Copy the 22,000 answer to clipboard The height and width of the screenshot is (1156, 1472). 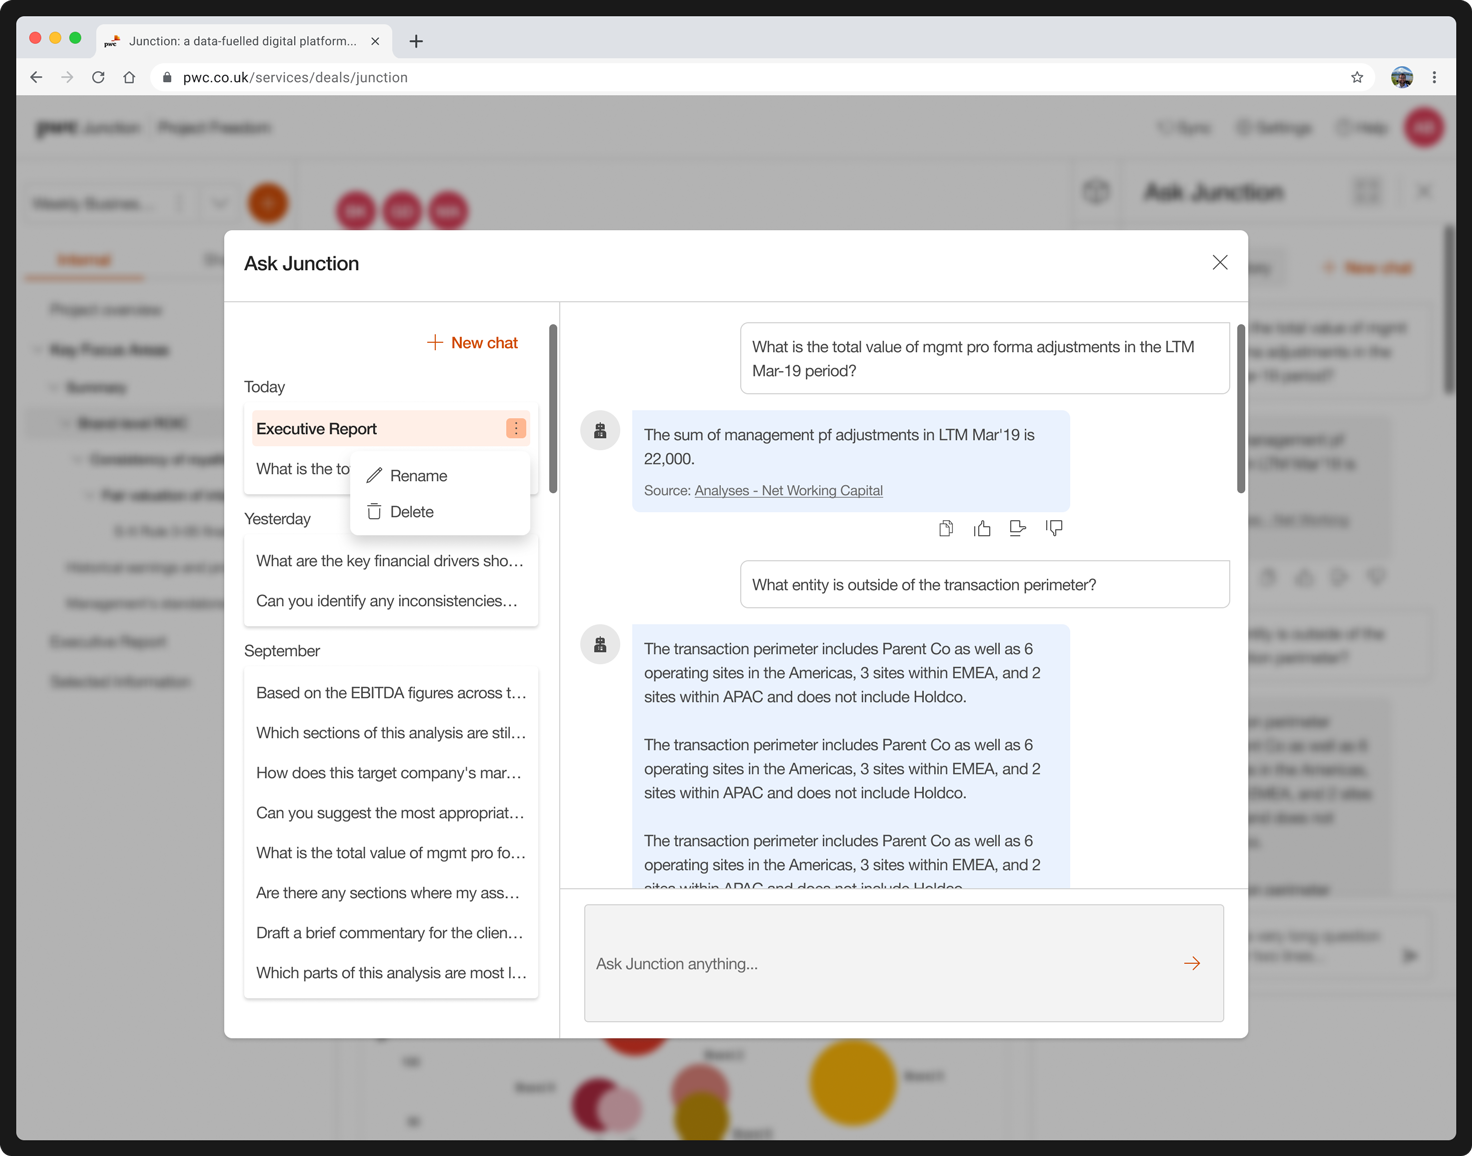pyautogui.click(x=946, y=528)
